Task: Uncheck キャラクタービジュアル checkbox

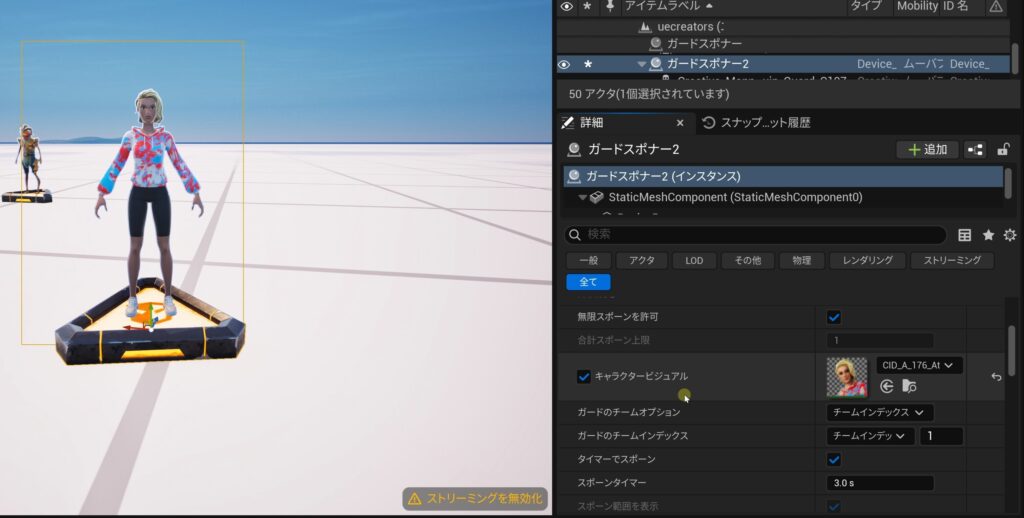Action: tap(584, 376)
